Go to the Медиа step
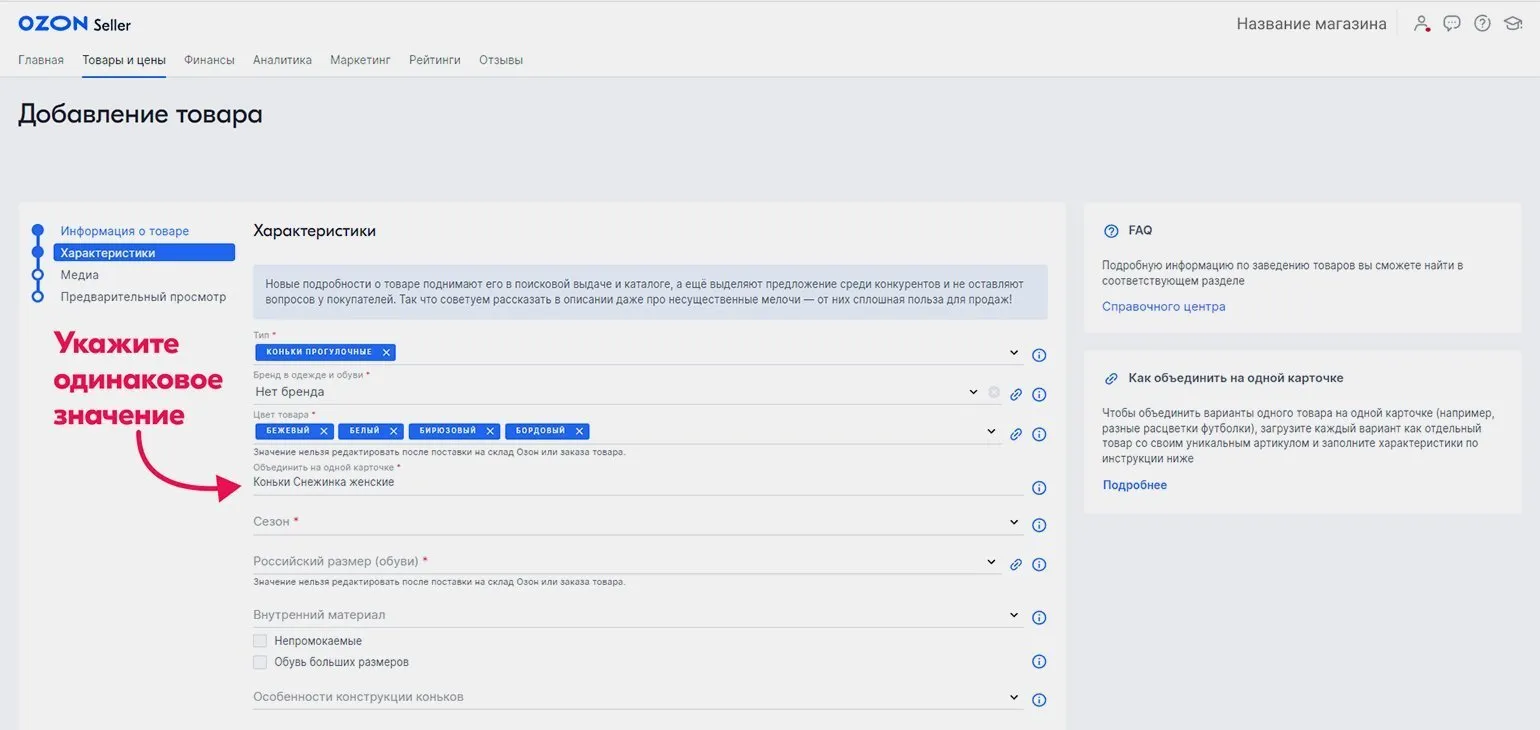The width and height of the screenshot is (1540, 730). click(79, 275)
